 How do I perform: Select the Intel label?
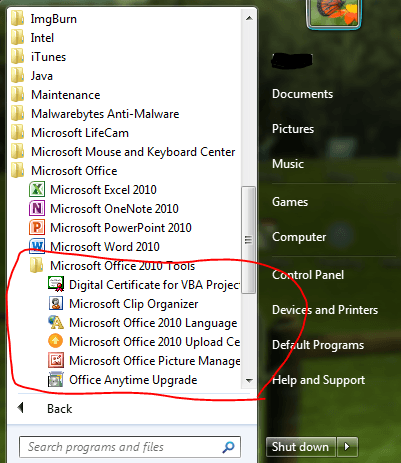tap(42, 38)
